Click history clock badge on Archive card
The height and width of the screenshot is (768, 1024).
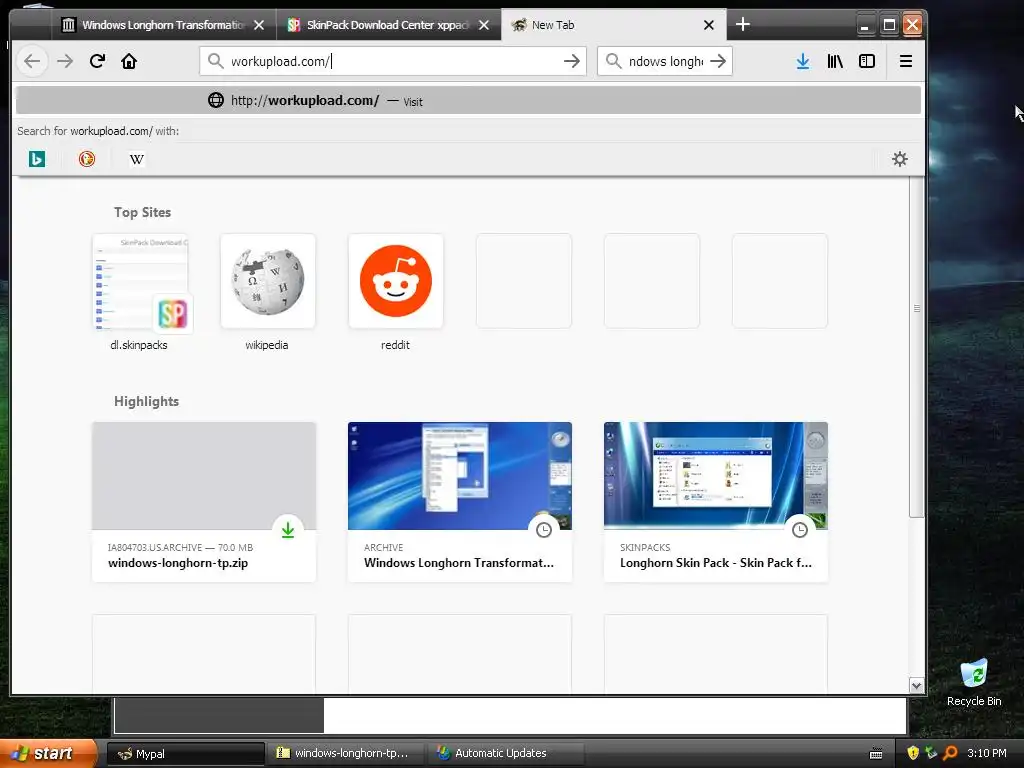[543, 530]
